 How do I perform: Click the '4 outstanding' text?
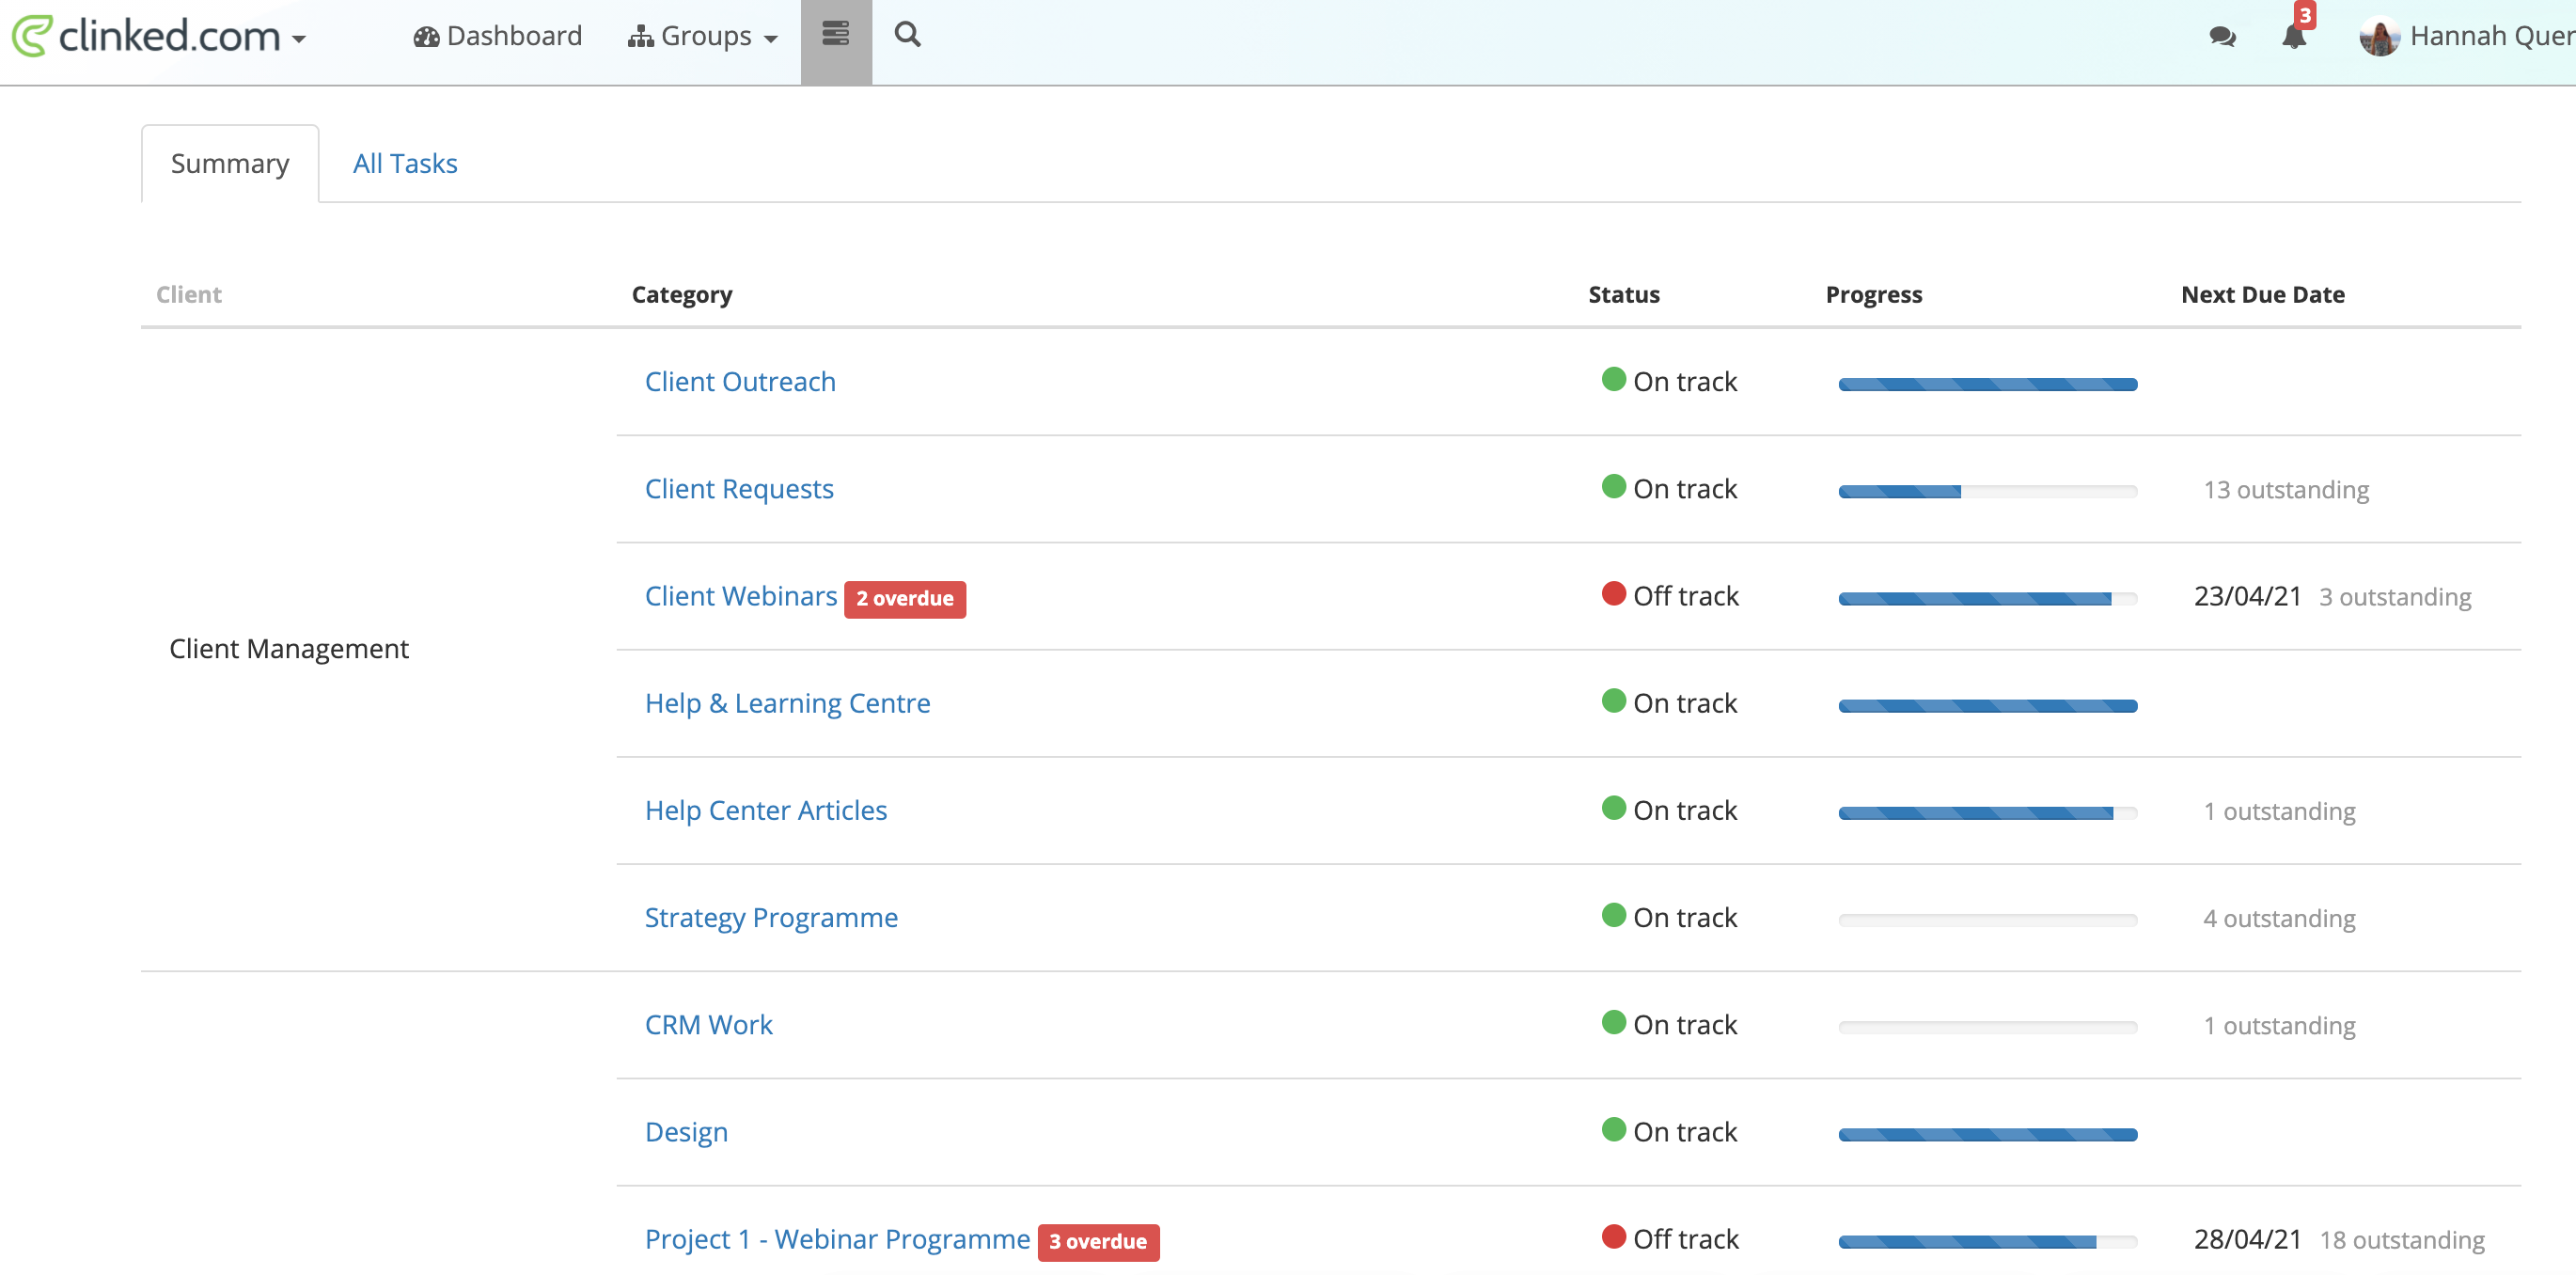point(2279,917)
